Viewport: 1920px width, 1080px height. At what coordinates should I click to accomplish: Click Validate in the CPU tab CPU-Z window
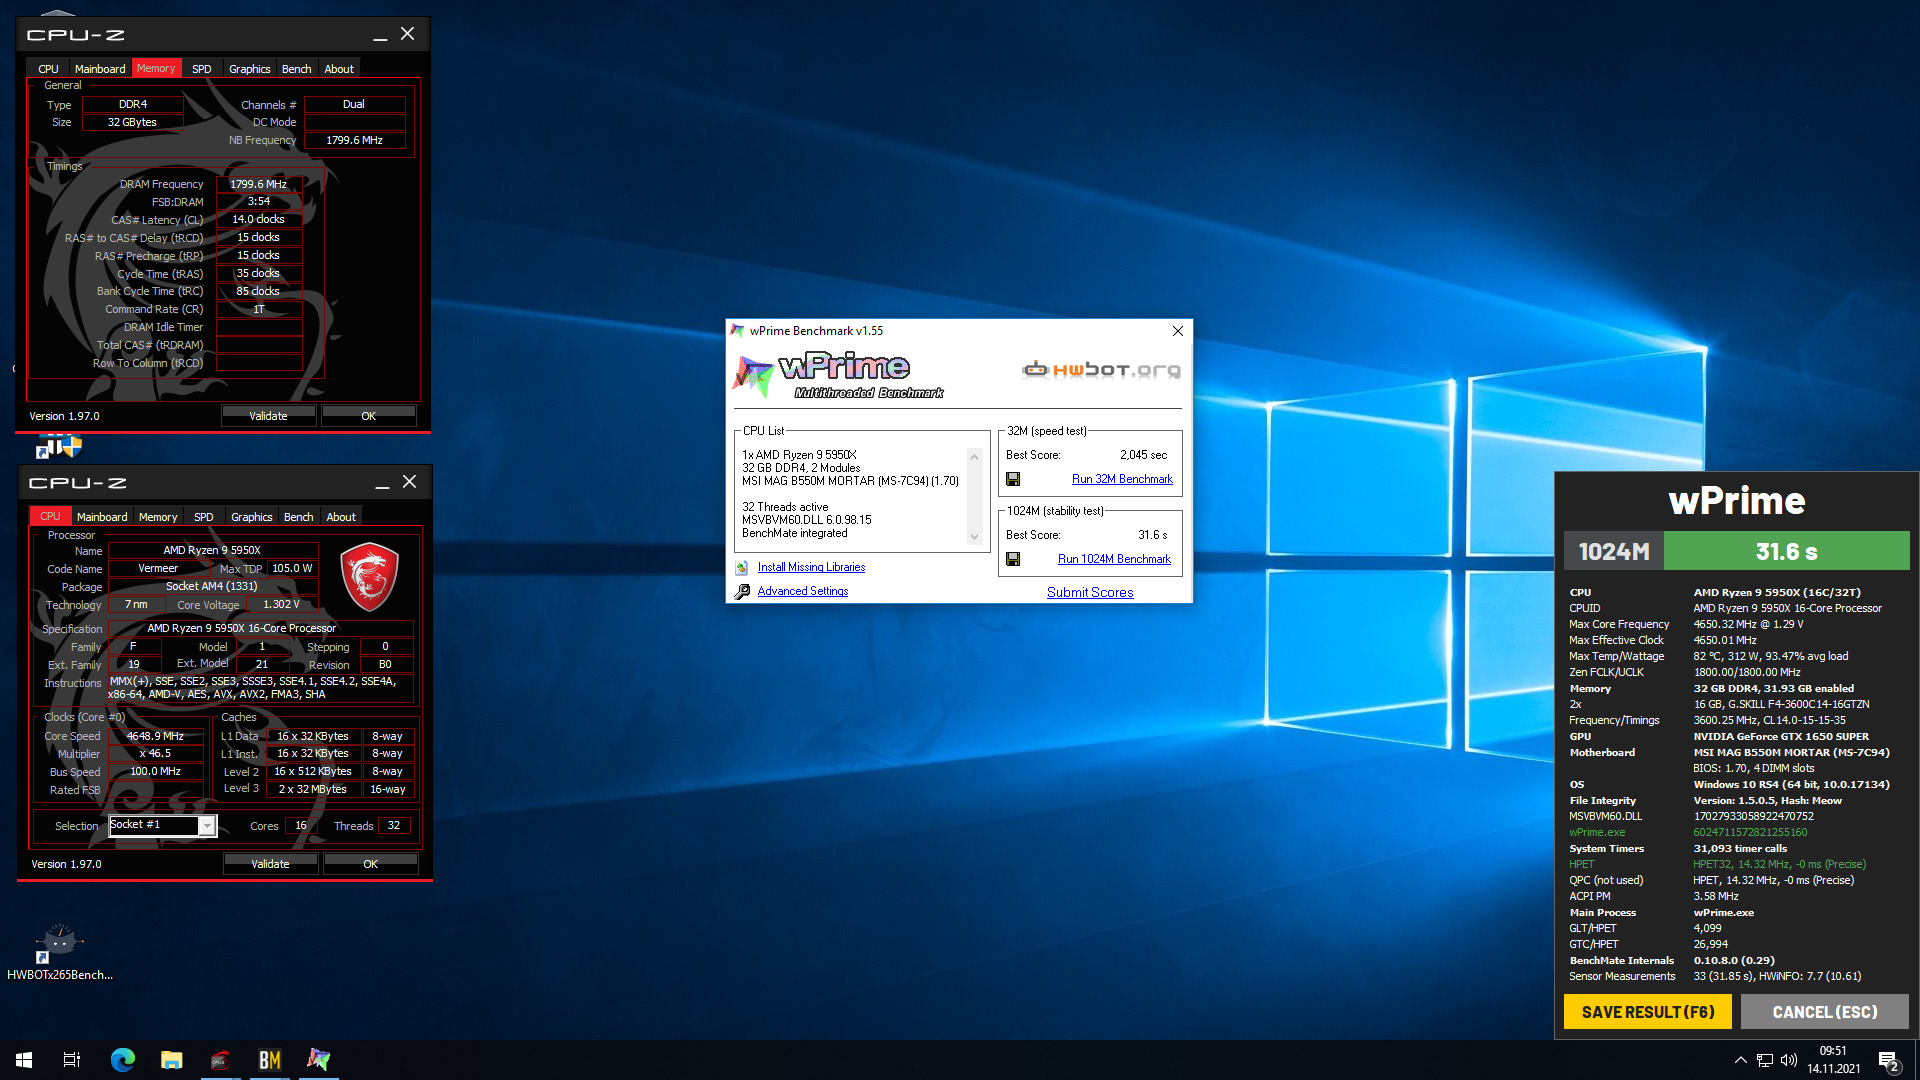[x=270, y=864]
